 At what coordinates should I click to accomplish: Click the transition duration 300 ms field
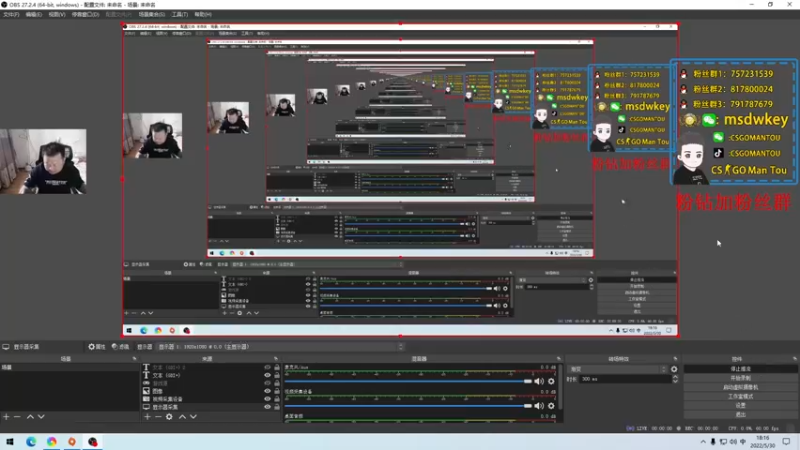pyautogui.click(x=626, y=379)
